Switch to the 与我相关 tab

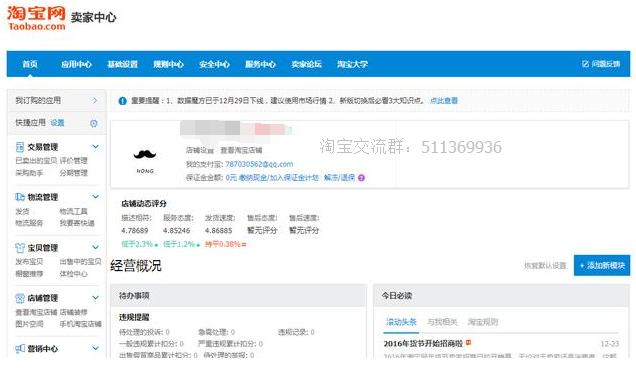click(442, 322)
